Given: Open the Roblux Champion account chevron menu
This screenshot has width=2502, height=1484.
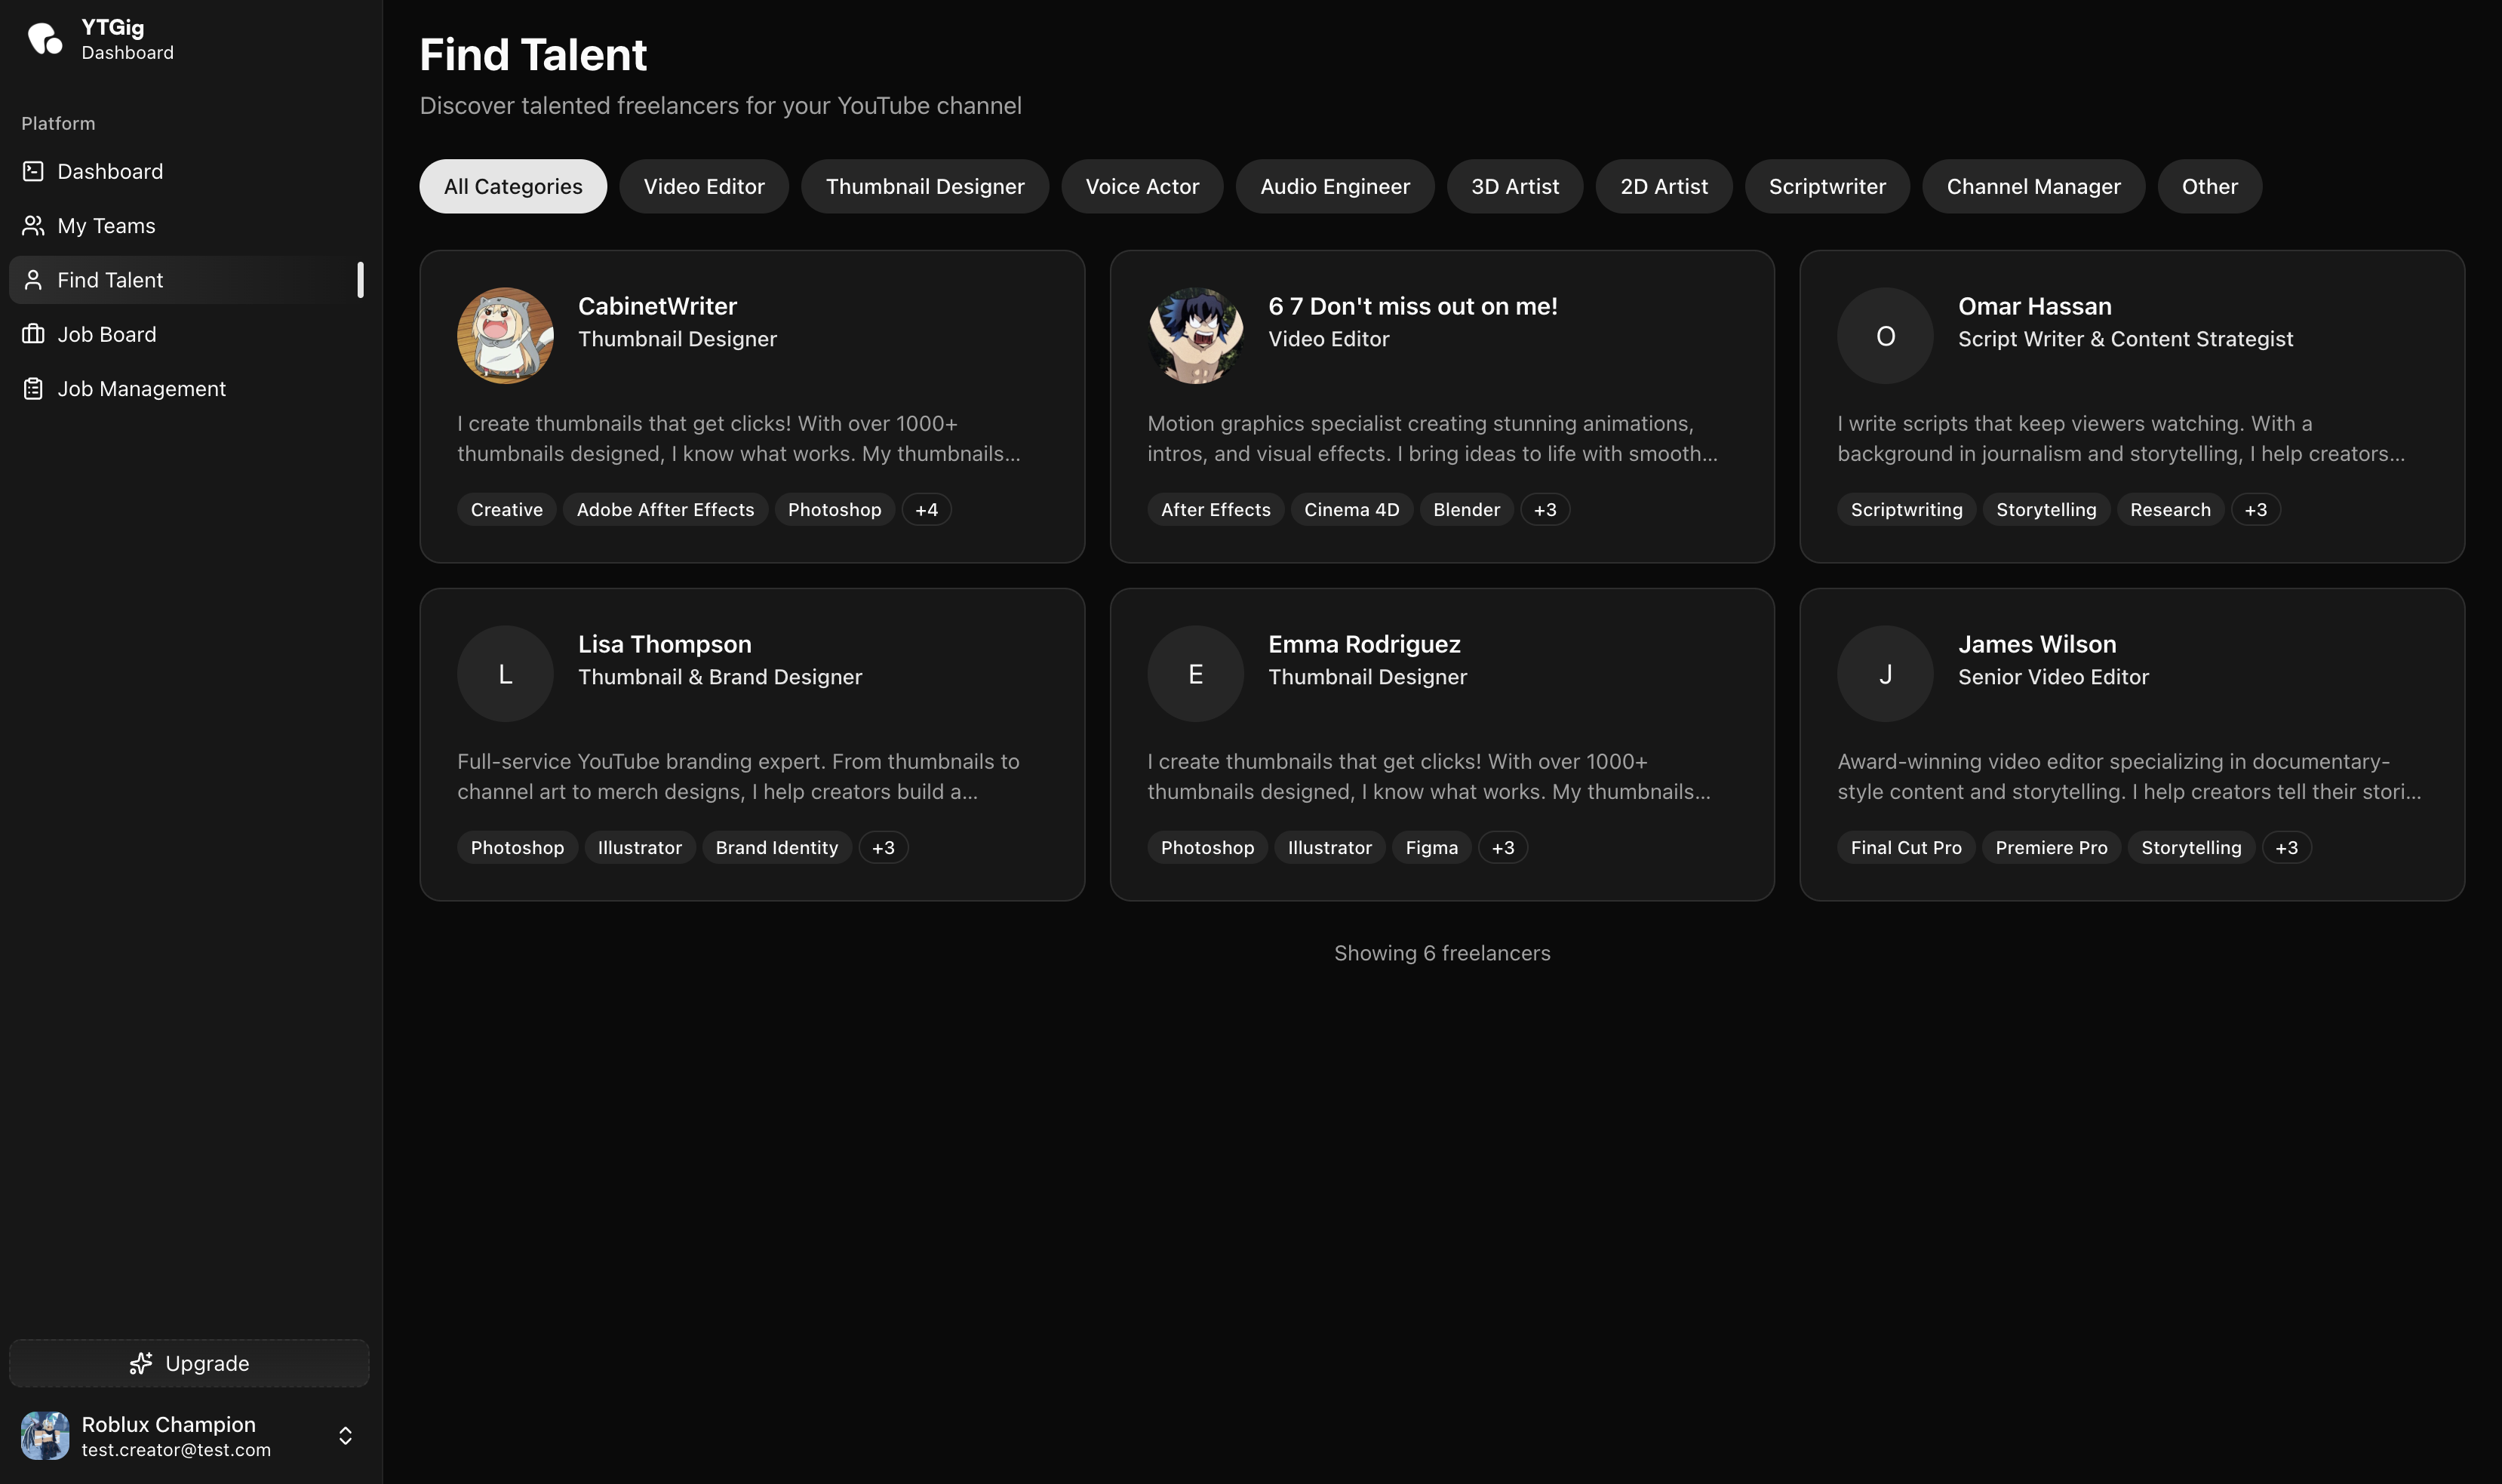Looking at the screenshot, I should point(345,1436).
